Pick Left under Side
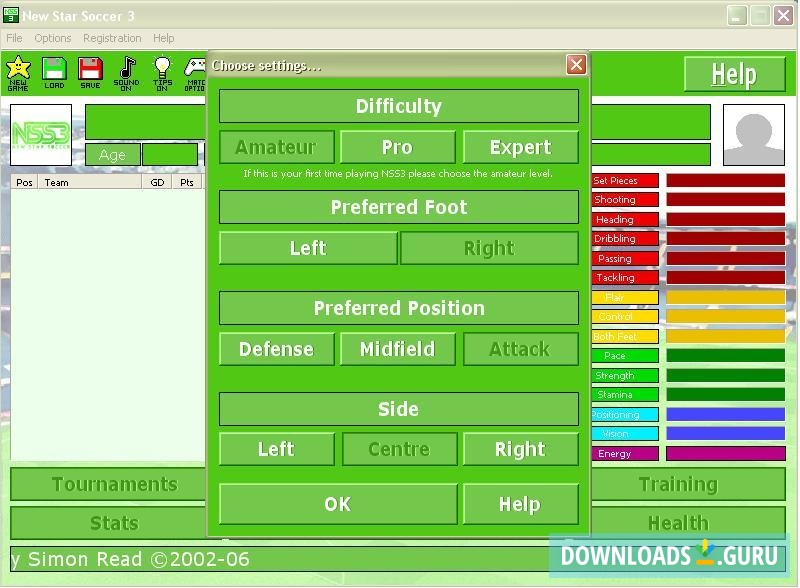The height and width of the screenshot is (588, 800). pyautogui.click(x=277, y=449)
